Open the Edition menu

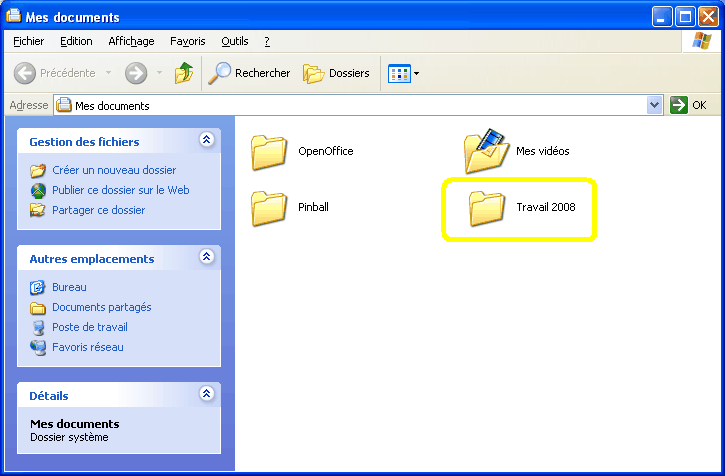click(x=76, y=41)
